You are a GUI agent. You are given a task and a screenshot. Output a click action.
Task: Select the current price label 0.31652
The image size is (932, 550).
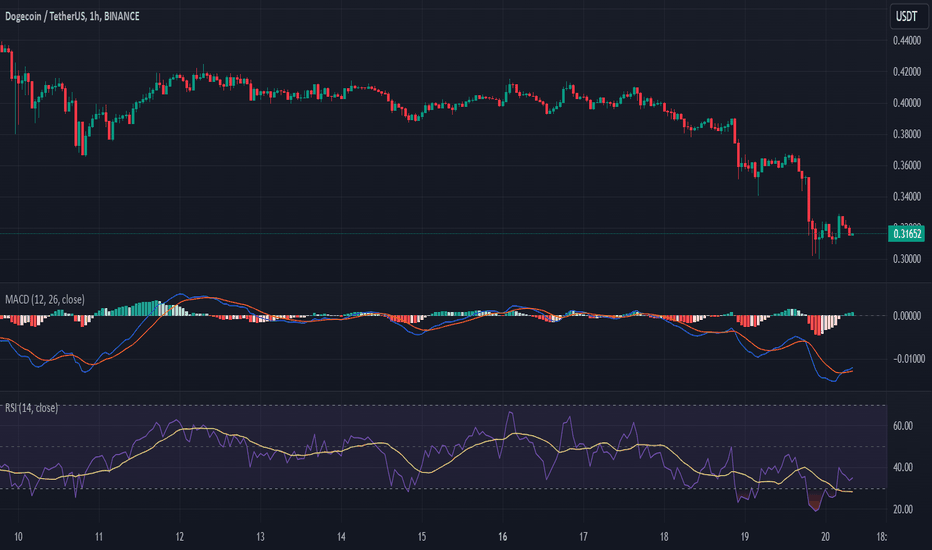(907, 234)
